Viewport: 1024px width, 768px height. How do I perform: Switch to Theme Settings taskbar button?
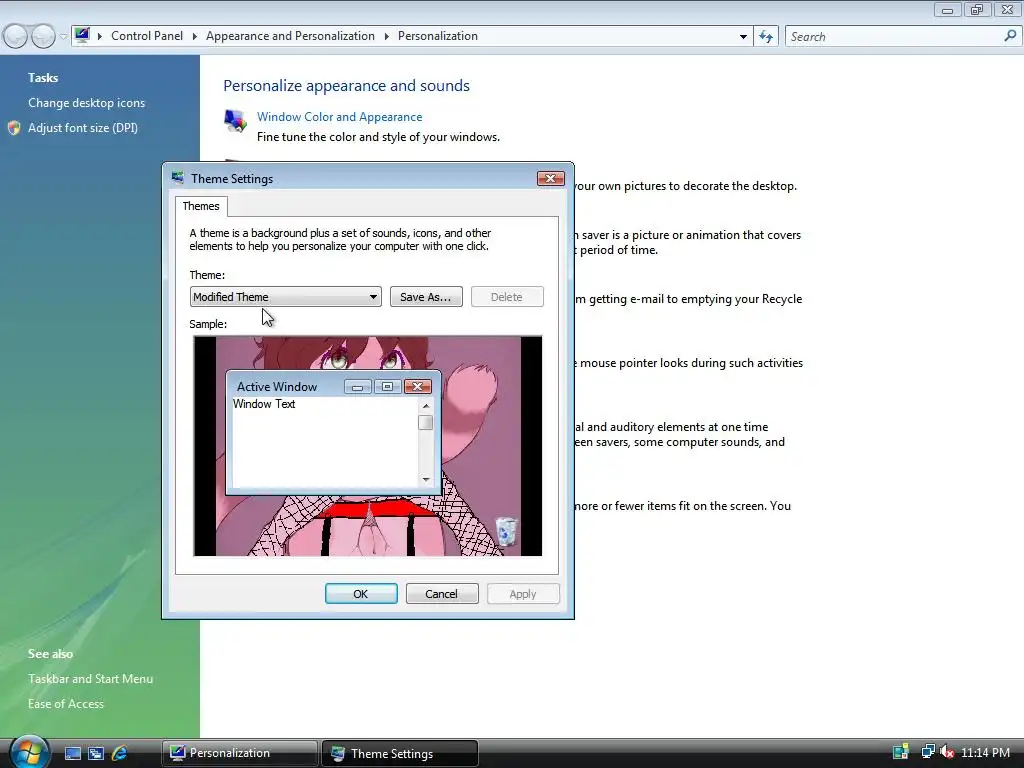tap(400, 753)
